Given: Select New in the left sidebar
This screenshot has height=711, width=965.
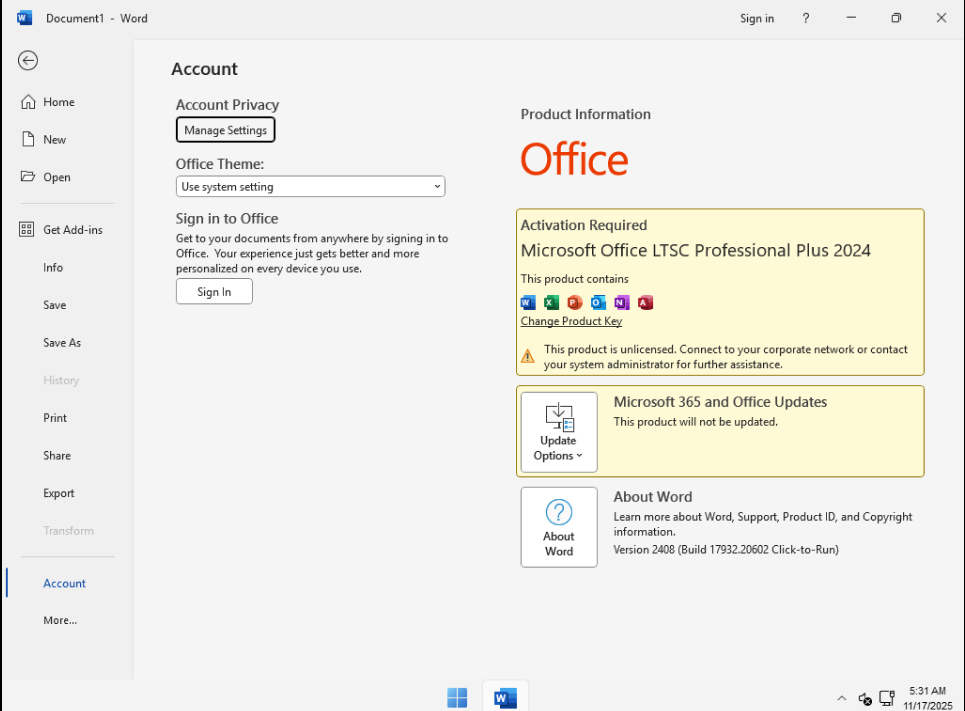Looking at the screenshot, I should click(54, 140).
